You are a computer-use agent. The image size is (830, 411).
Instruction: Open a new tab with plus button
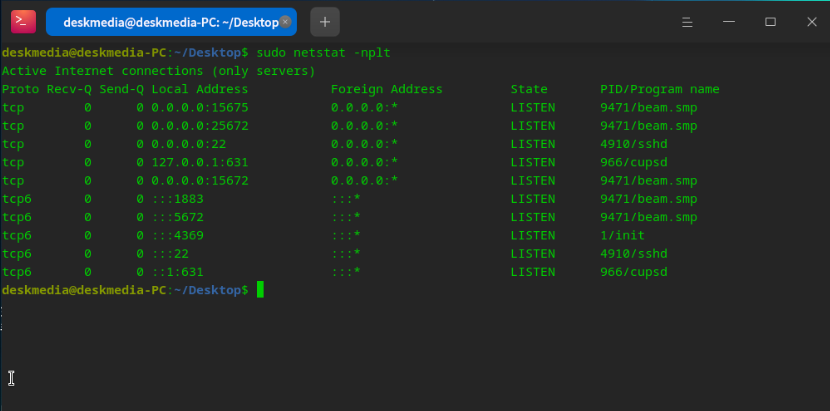[x=325, y=22]
